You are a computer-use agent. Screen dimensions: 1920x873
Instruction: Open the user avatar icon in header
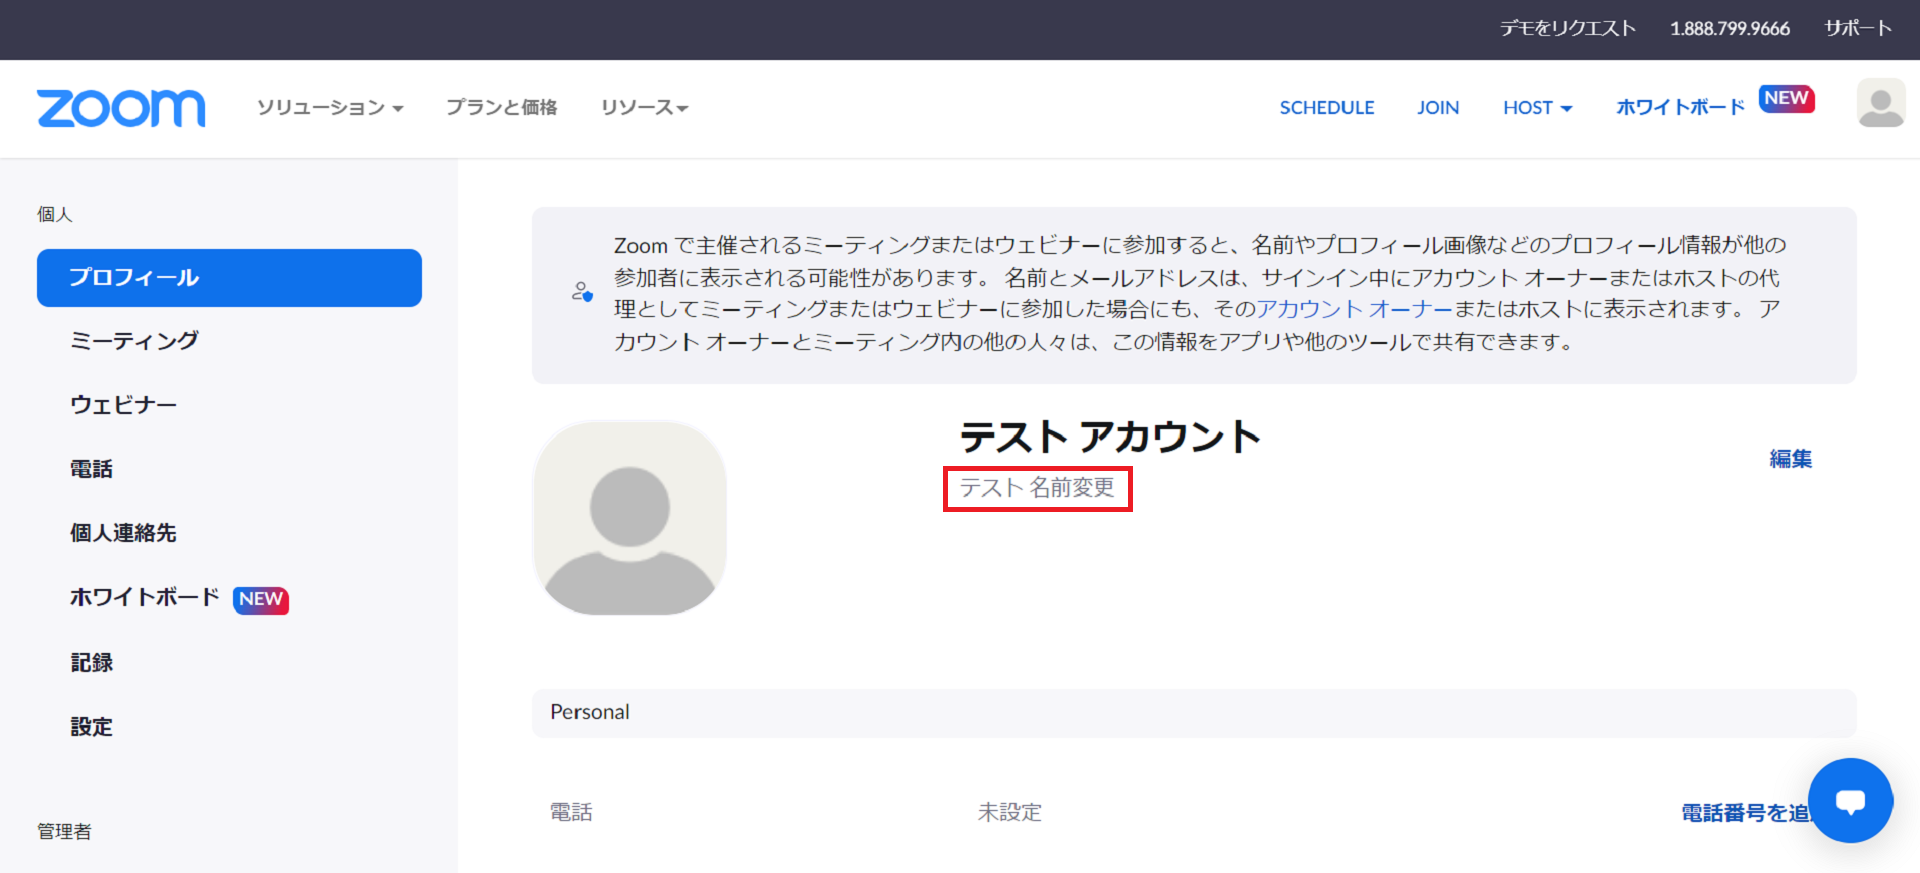click(x=1880, y=104)
